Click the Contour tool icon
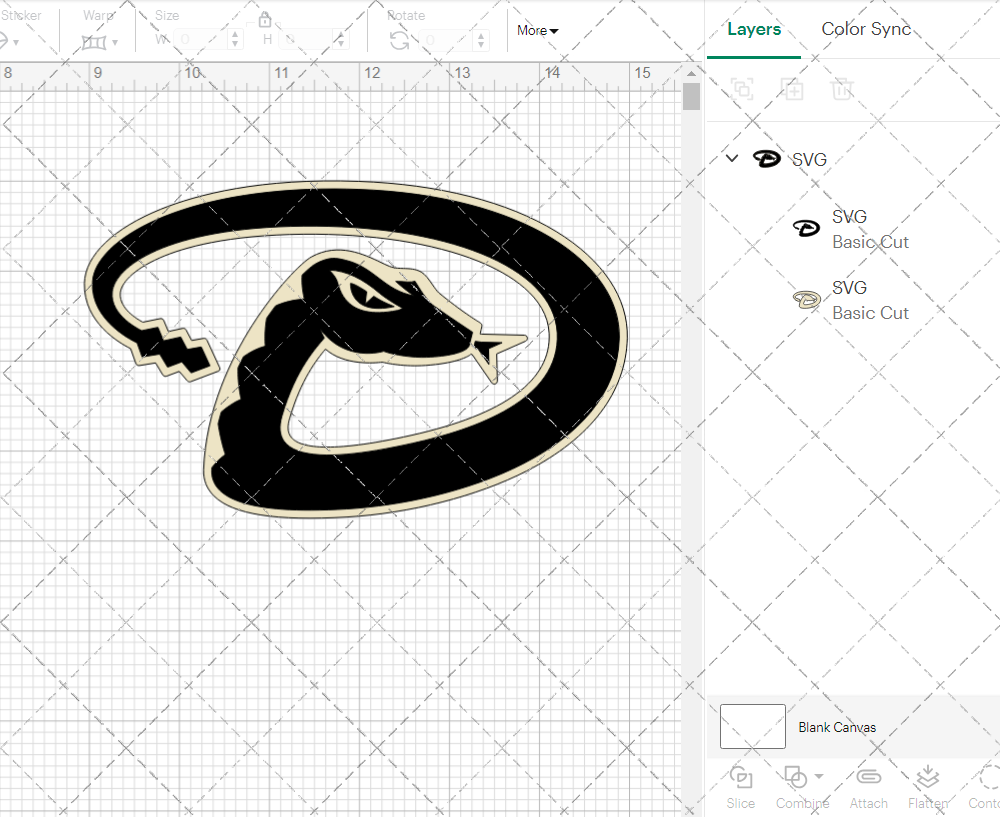1000x817 pixels. 988,778
